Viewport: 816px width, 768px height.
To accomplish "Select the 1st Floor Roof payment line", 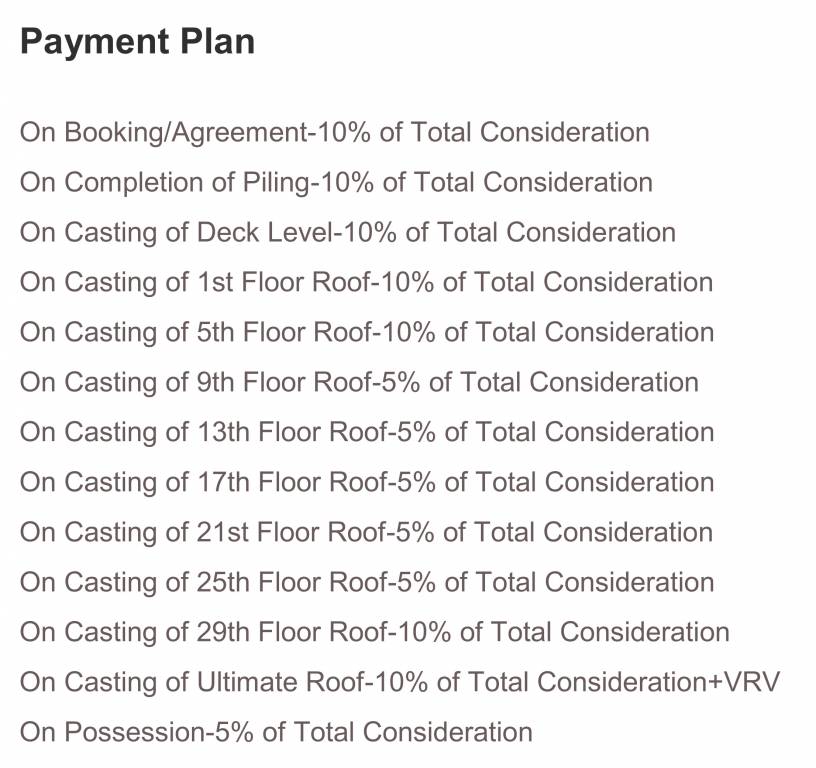I will tap(366, 282).
